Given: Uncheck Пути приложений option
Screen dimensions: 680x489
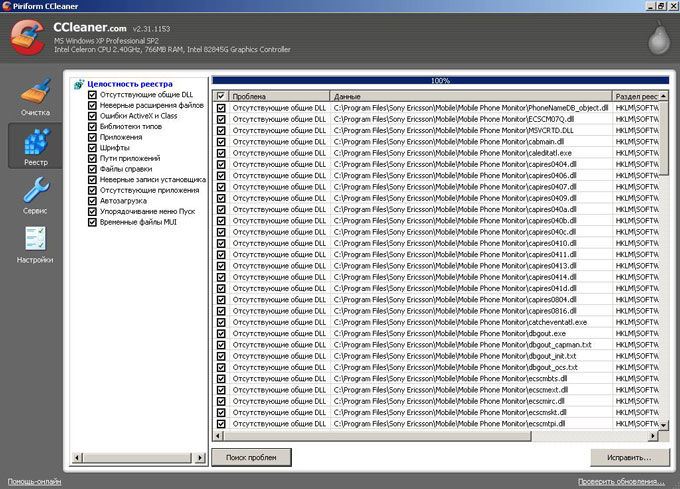Looking at the screenshot, I should click(92, 158).
